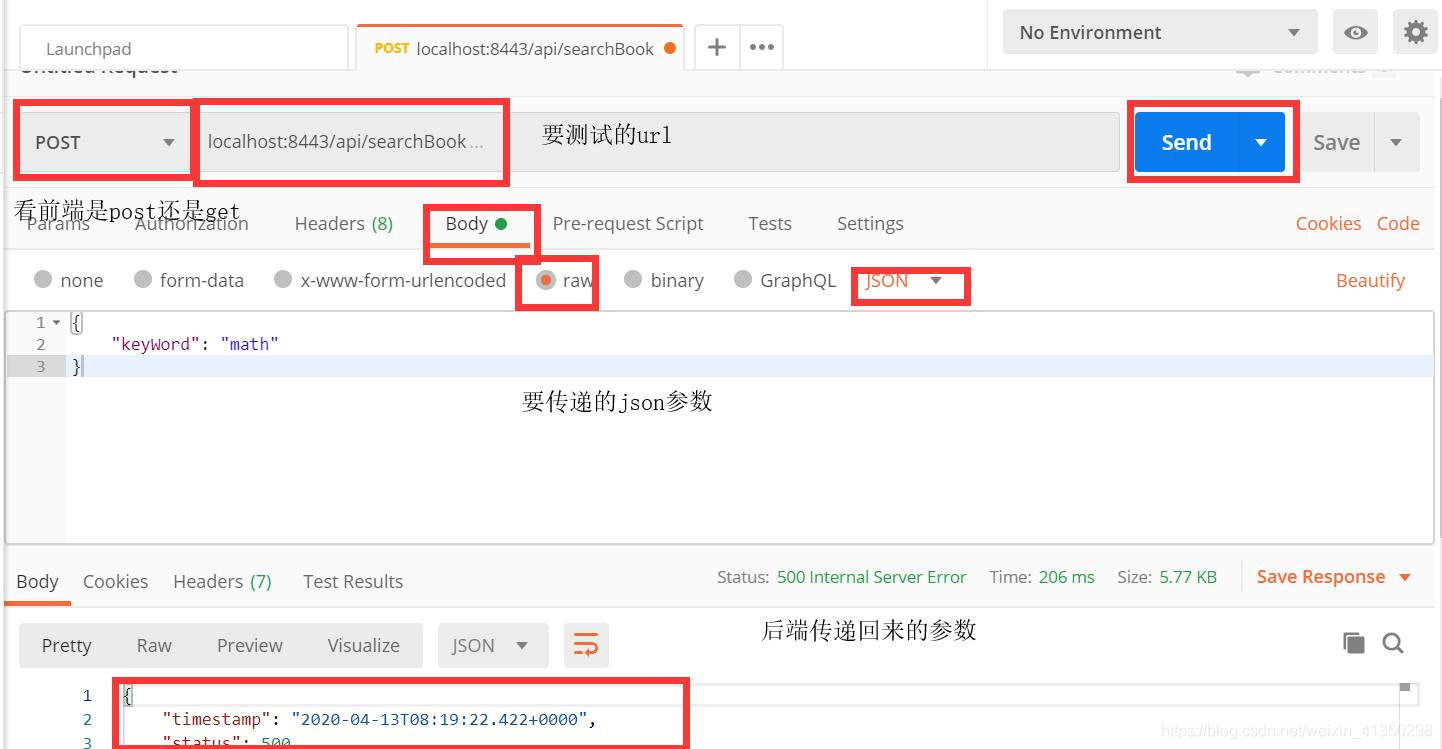
Task: Open the environment quick look eye icon
Action: pyautogui.click(x=1355, y=31)
